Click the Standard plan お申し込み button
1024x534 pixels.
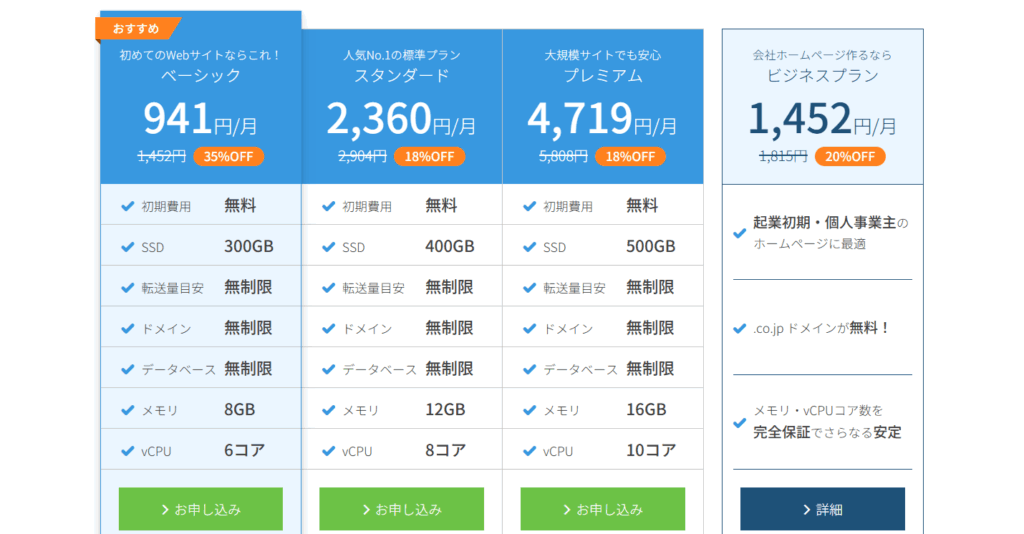[401, 509]
